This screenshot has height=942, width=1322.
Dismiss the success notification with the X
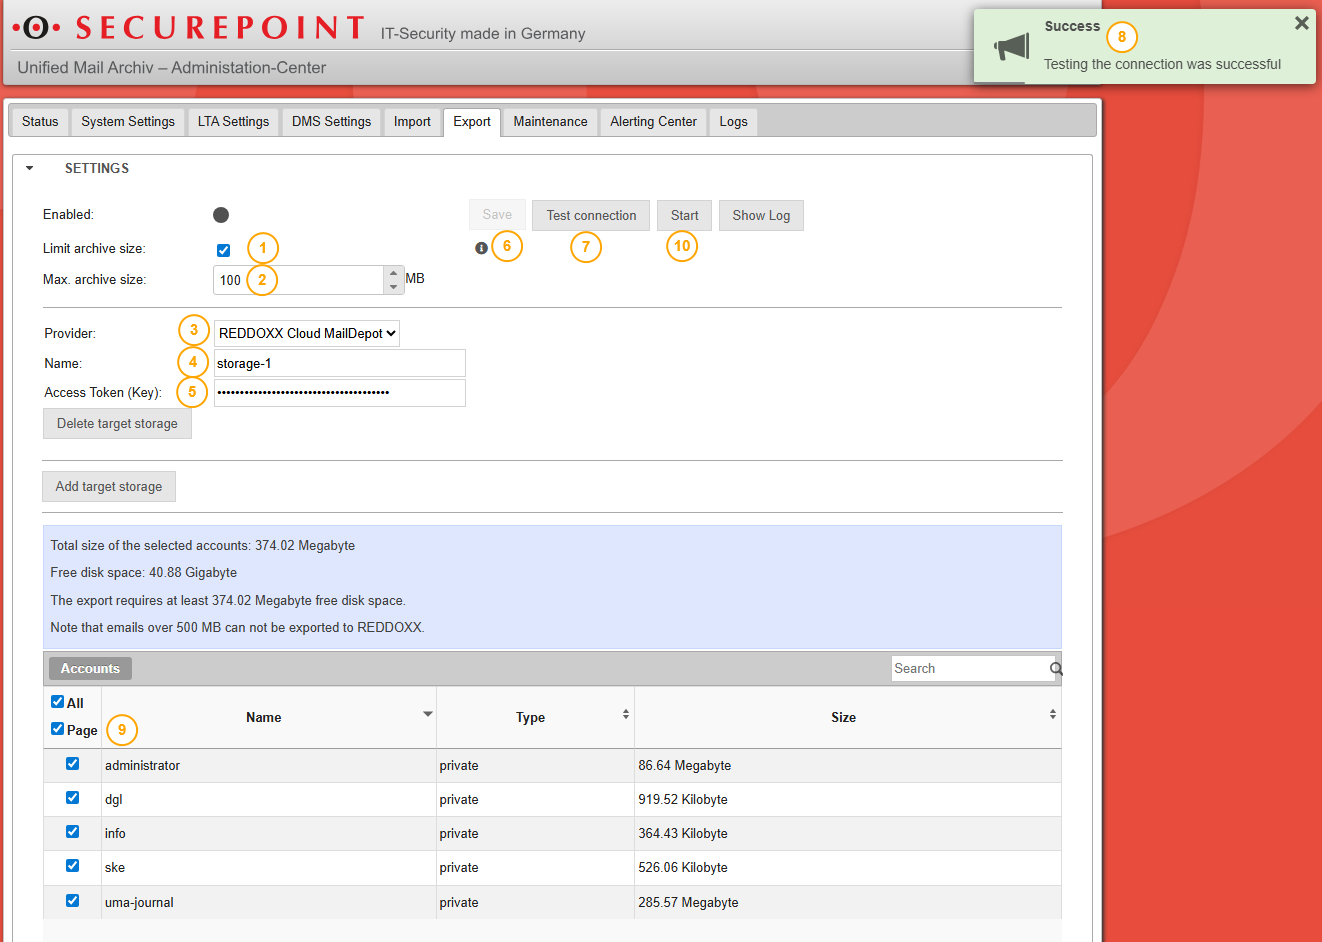pyautogui.click(x=1300, y=22)
